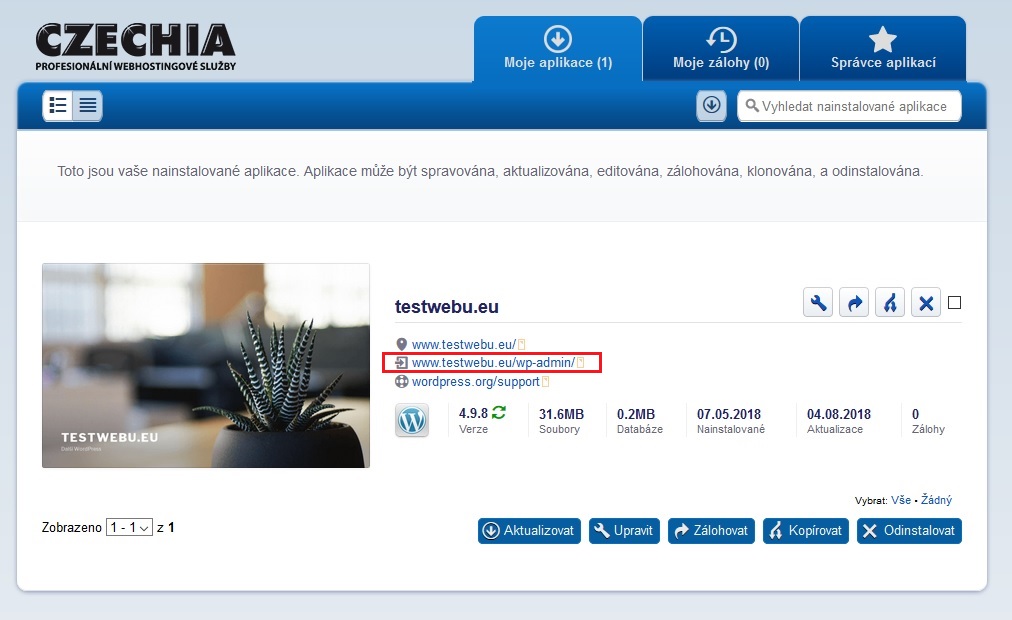Click the WordPress logo icon
1012x620 pixels.
pos(412,420)
